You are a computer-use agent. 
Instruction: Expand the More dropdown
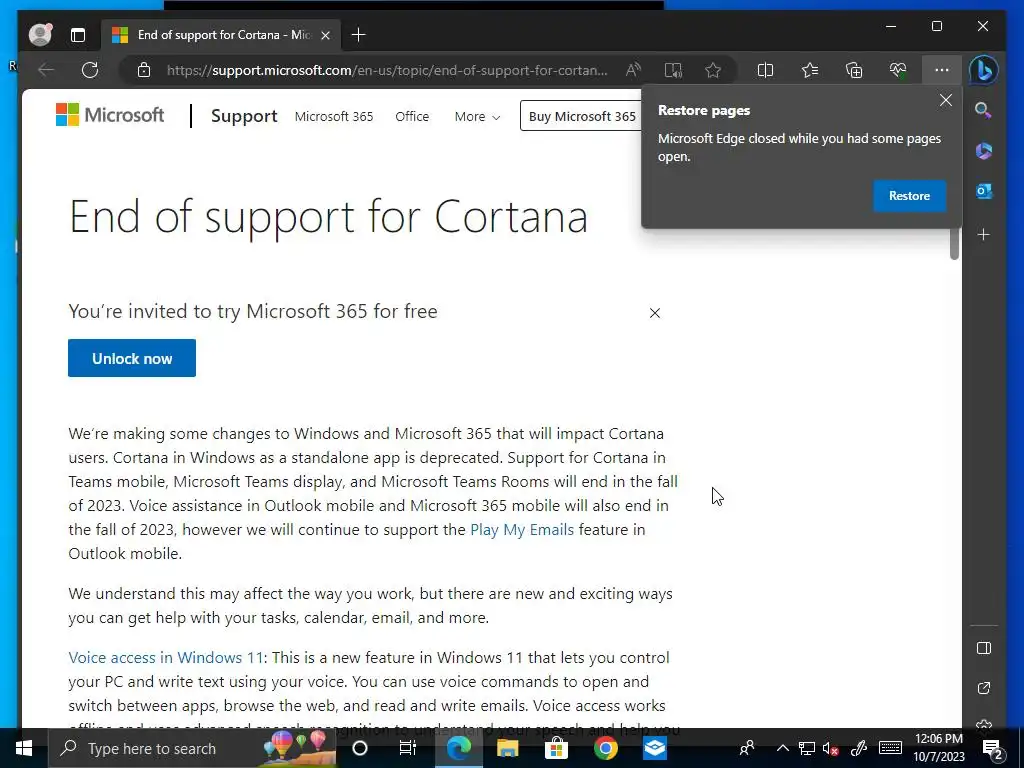pyautogui.click(x=477, y=116)
